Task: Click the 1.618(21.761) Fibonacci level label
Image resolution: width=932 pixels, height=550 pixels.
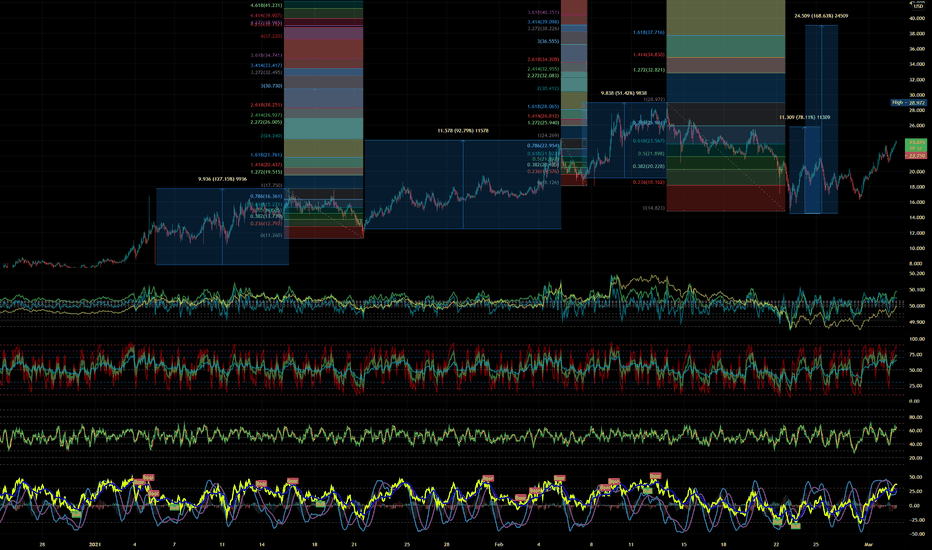Action: point(266,155)
